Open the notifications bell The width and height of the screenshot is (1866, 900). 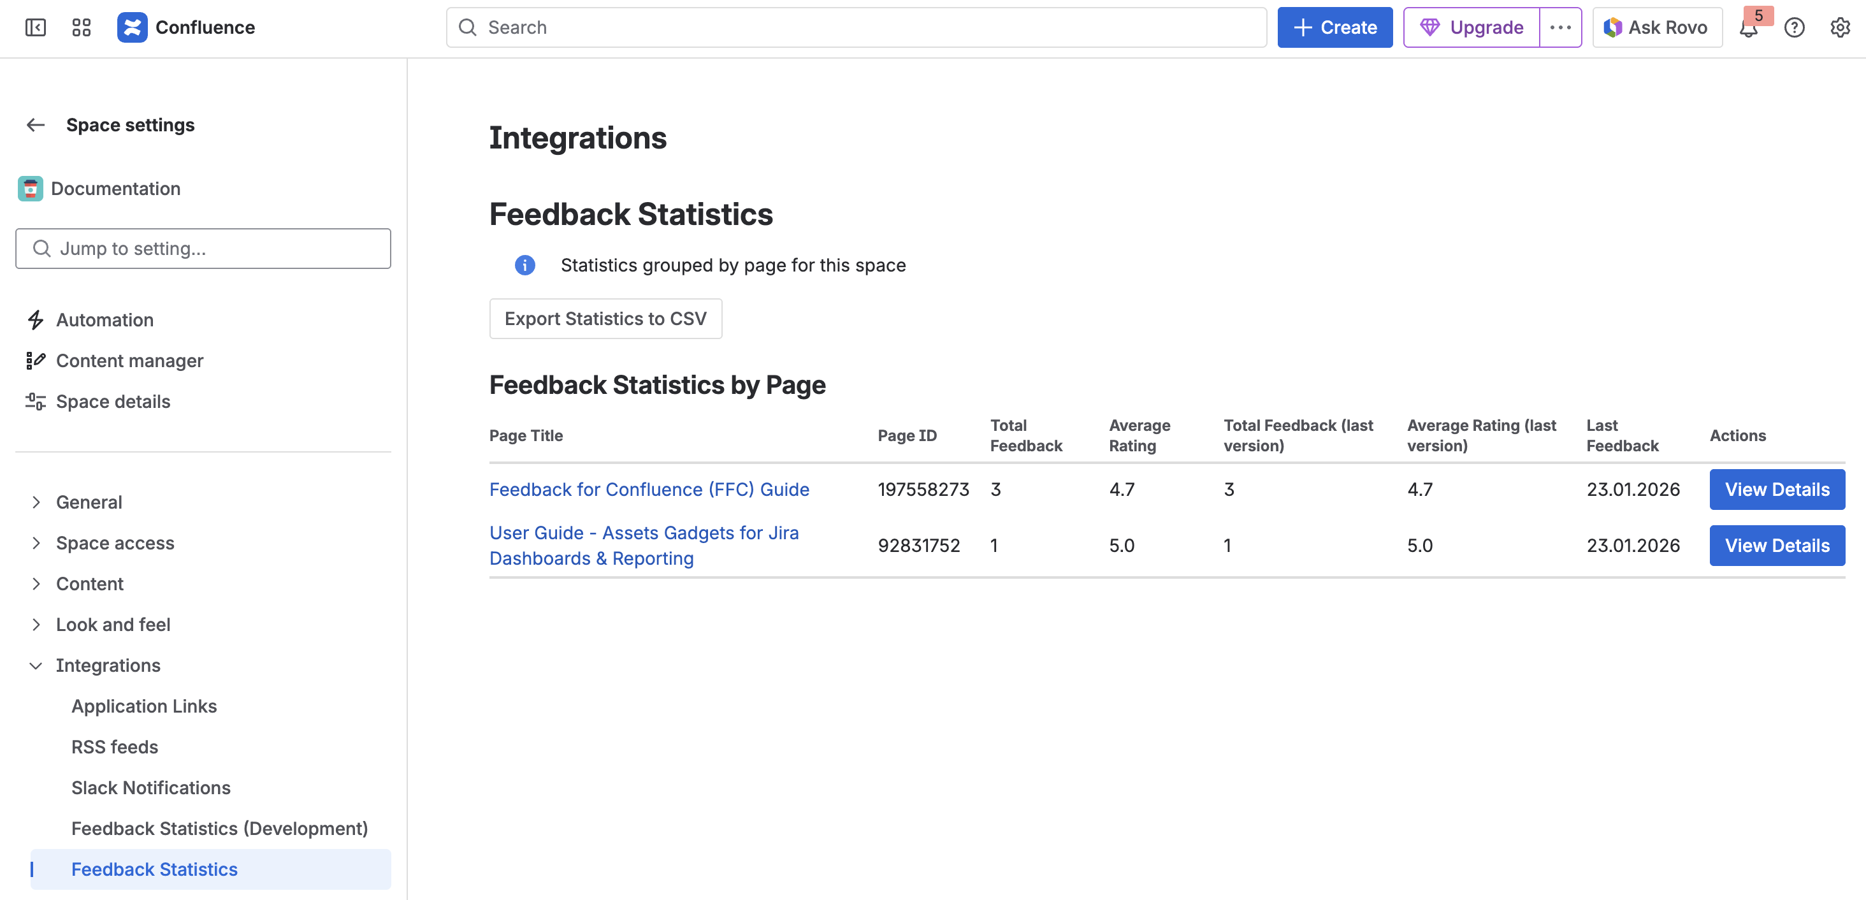tap(1749, 27)
